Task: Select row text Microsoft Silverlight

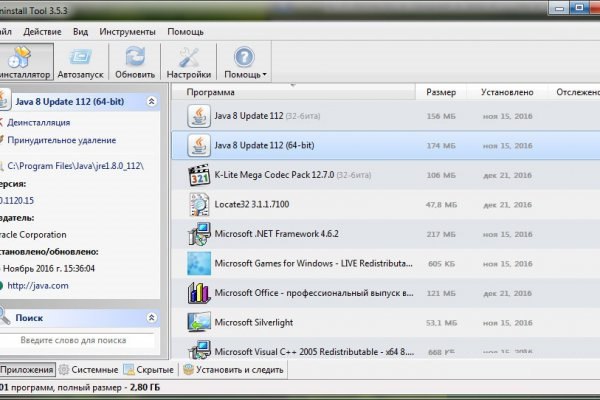Action: coord(253,322)
